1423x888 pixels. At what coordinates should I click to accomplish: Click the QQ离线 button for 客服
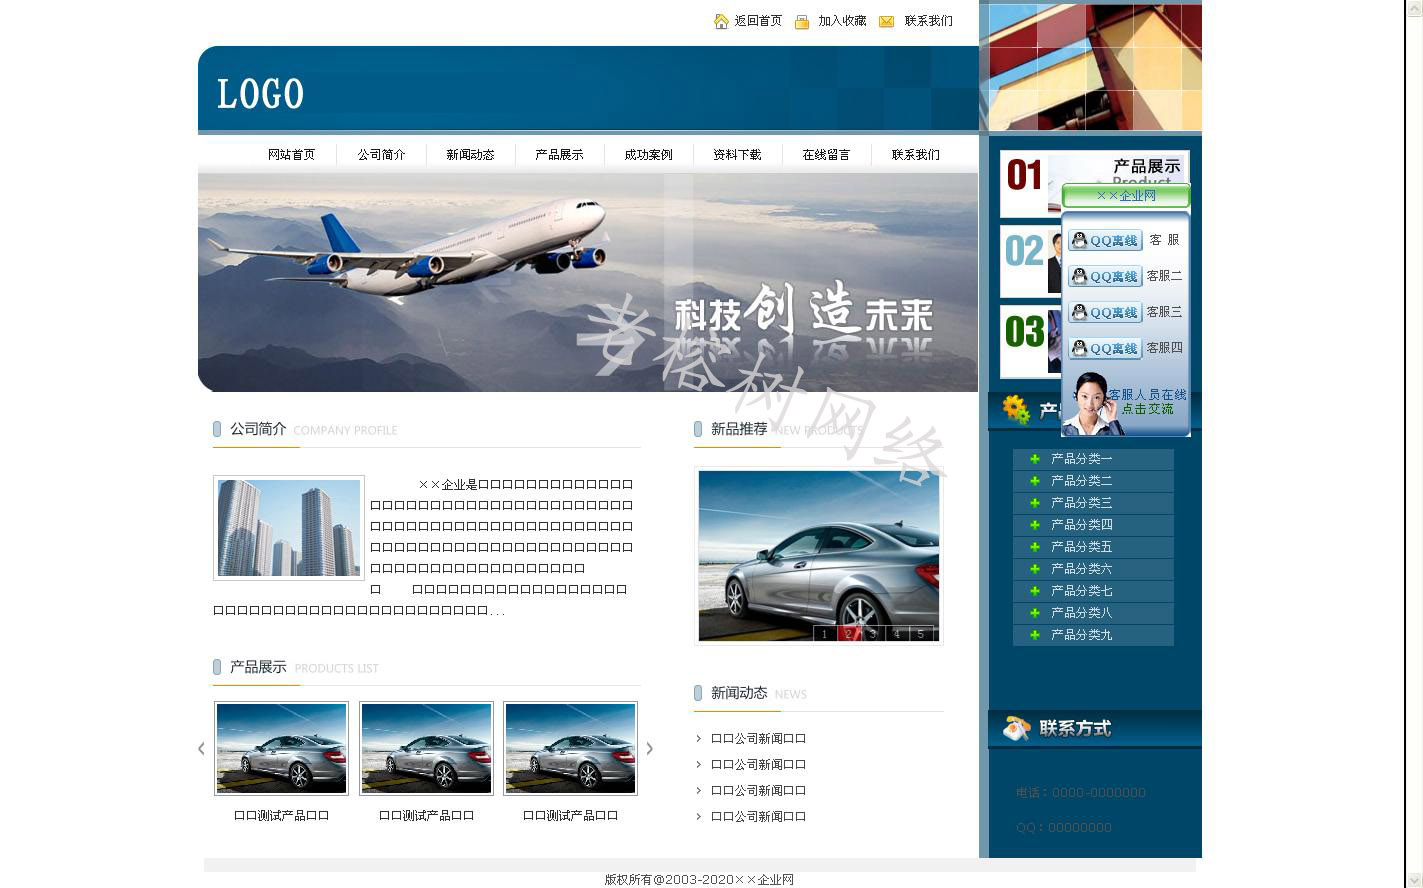click(1105, 240)
